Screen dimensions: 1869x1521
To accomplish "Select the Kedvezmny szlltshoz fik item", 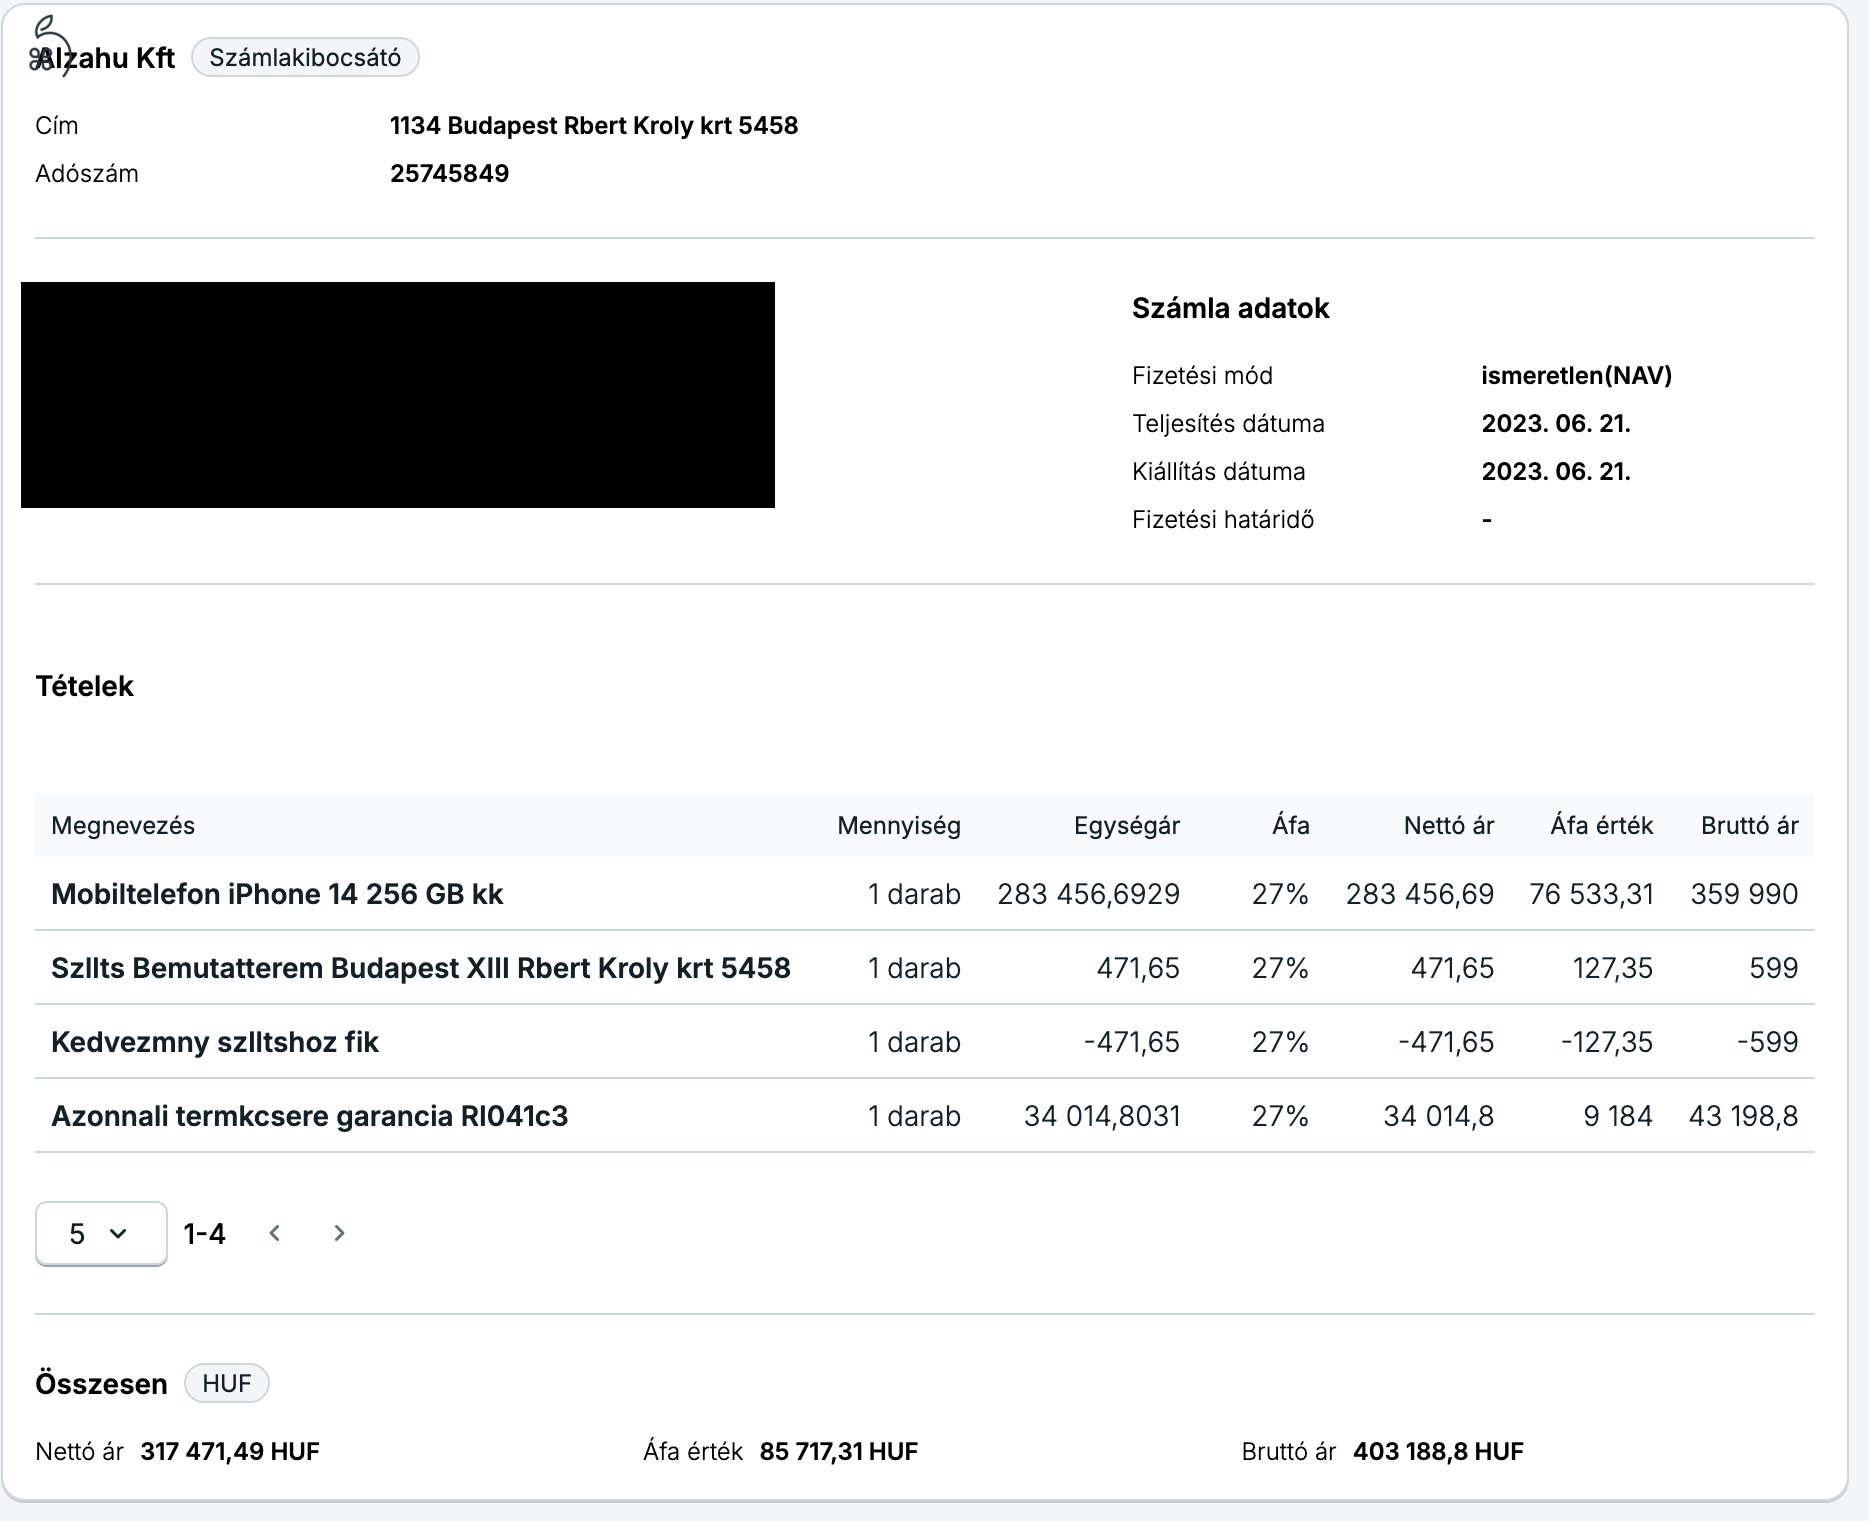I will 215,1042.
